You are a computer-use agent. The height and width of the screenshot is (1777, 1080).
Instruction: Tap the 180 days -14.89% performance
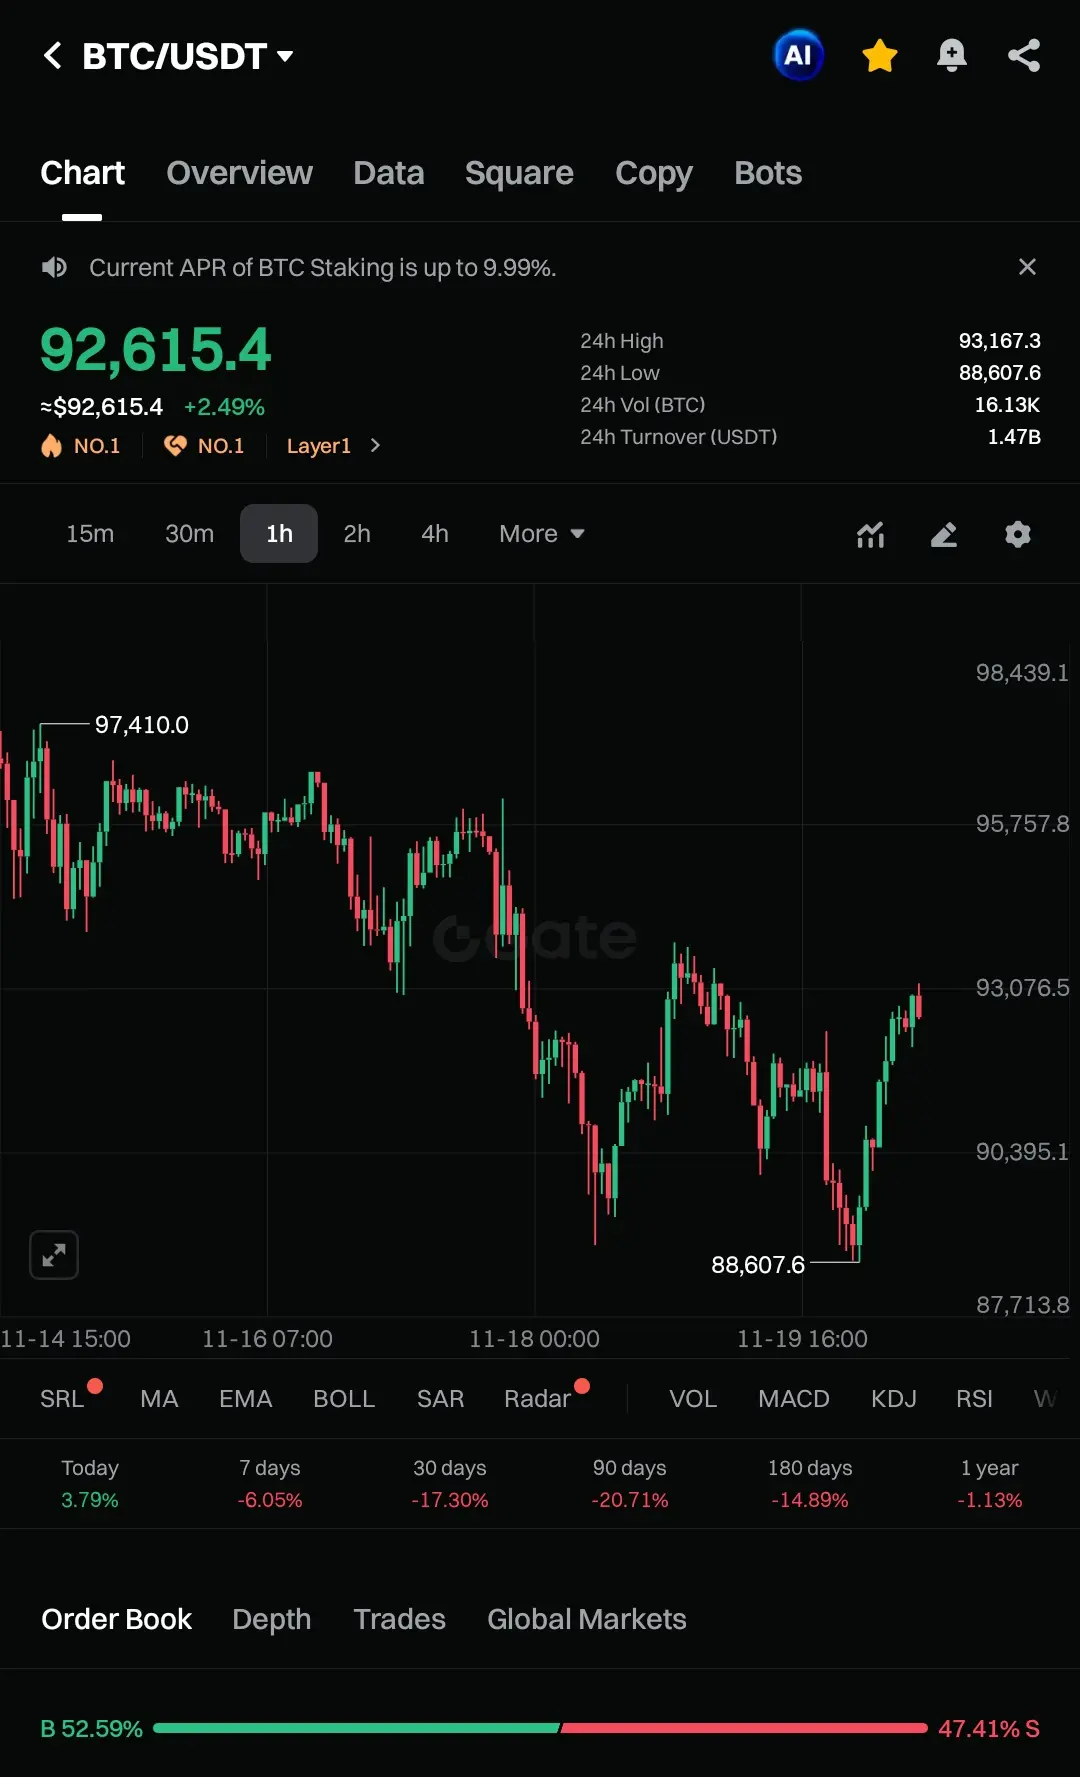point(810,1484)
